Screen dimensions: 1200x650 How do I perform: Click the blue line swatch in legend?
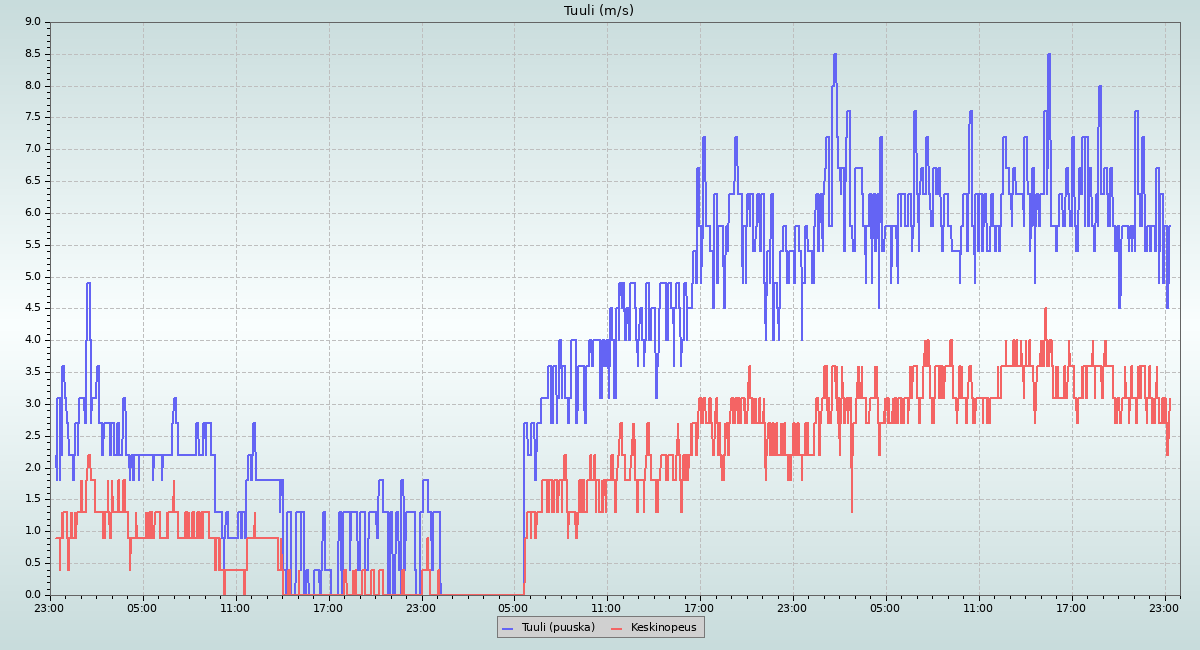pyautogui.click(x=507, y=627)
